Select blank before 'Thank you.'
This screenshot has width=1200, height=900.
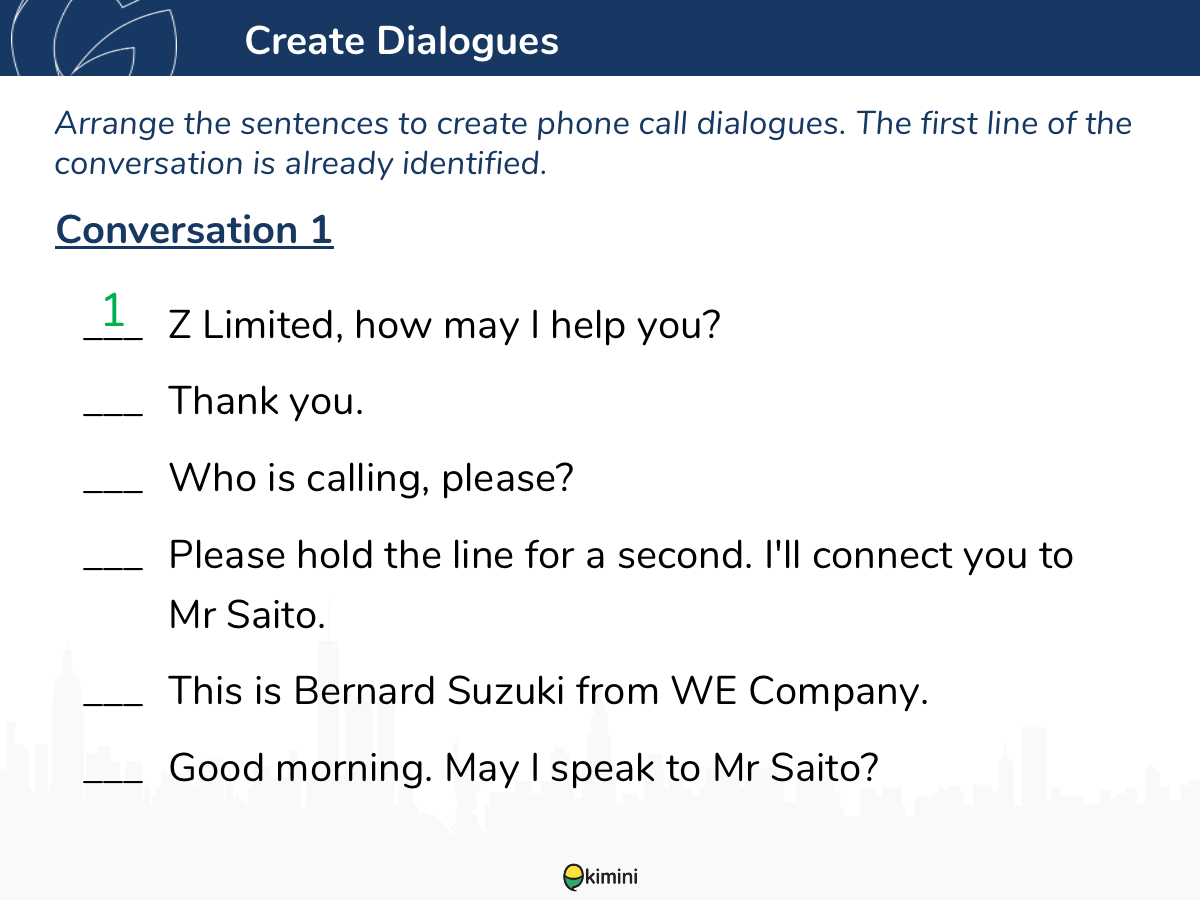click(x=113, y=412)
